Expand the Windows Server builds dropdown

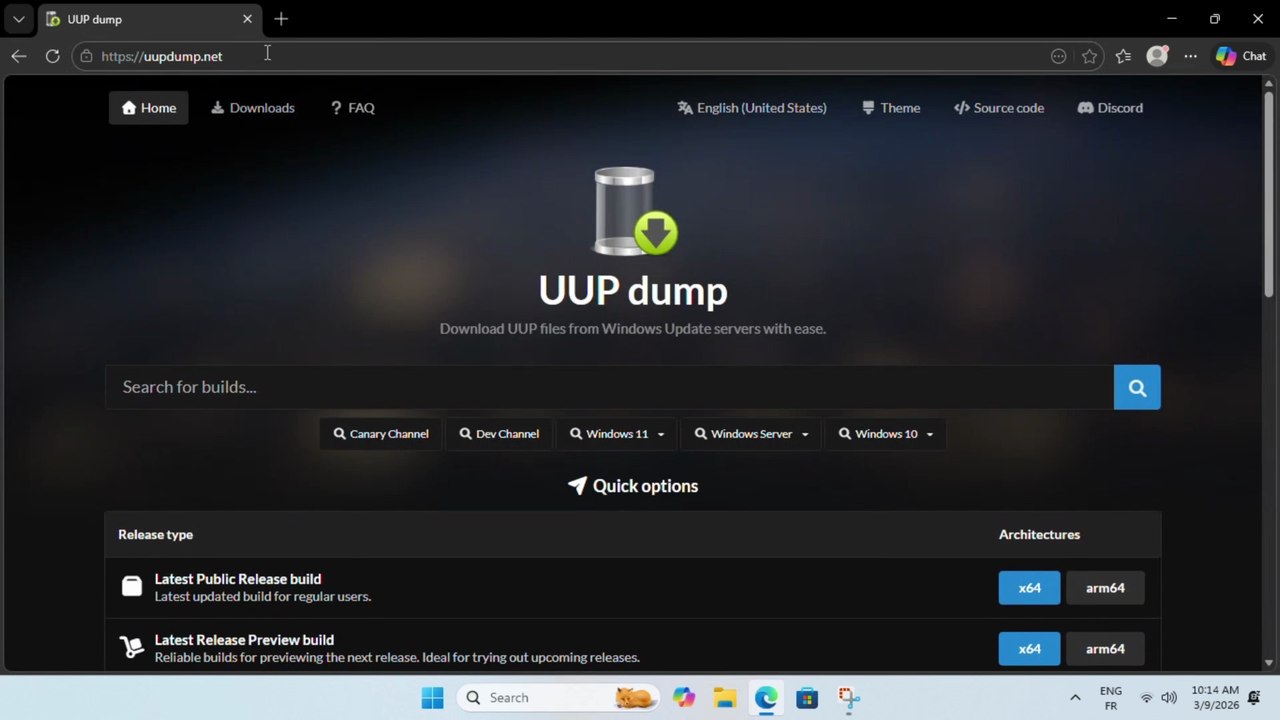pyautogui.click(x=752, y=434)
